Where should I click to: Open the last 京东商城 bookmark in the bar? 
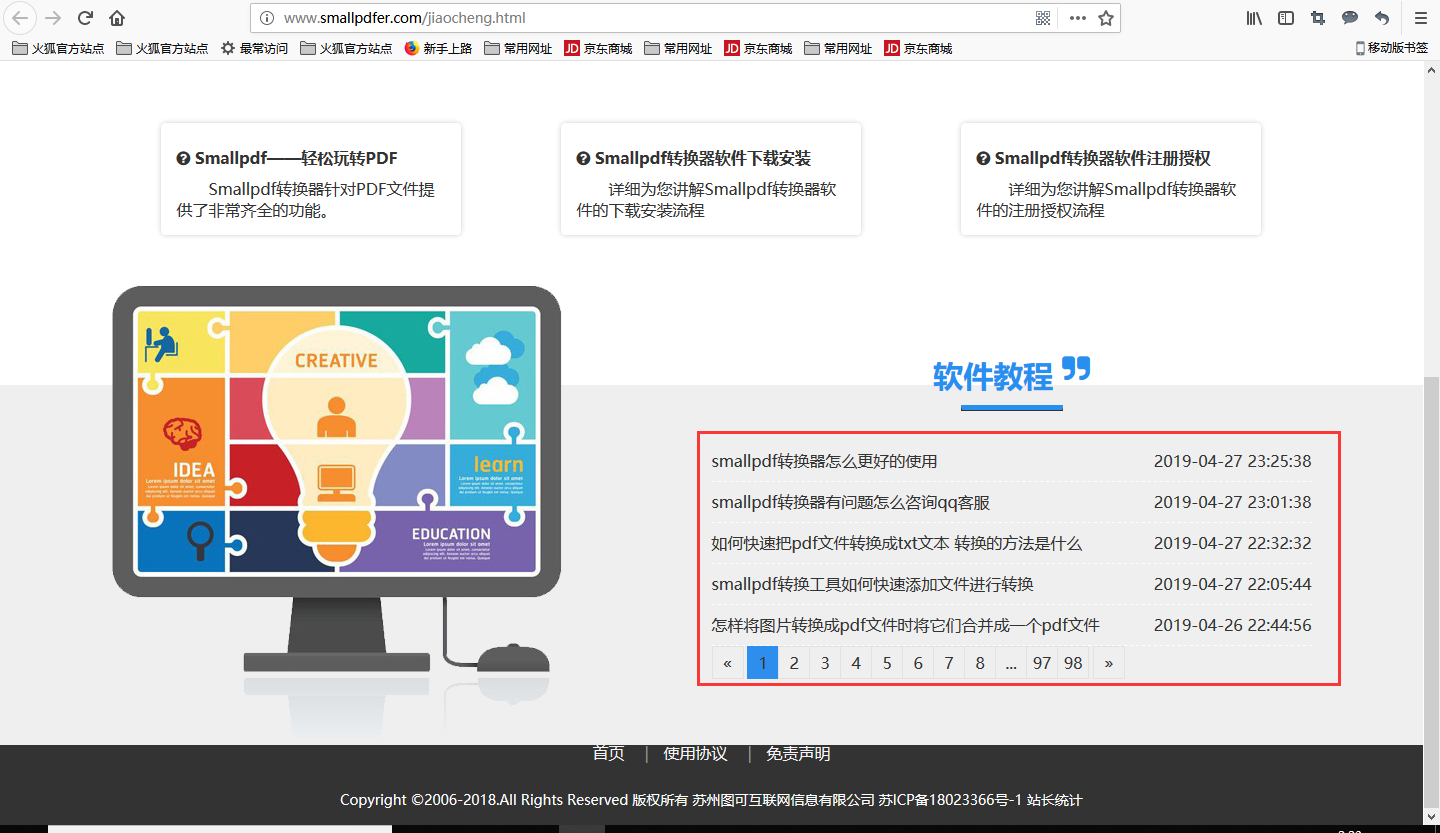point(918,48)
